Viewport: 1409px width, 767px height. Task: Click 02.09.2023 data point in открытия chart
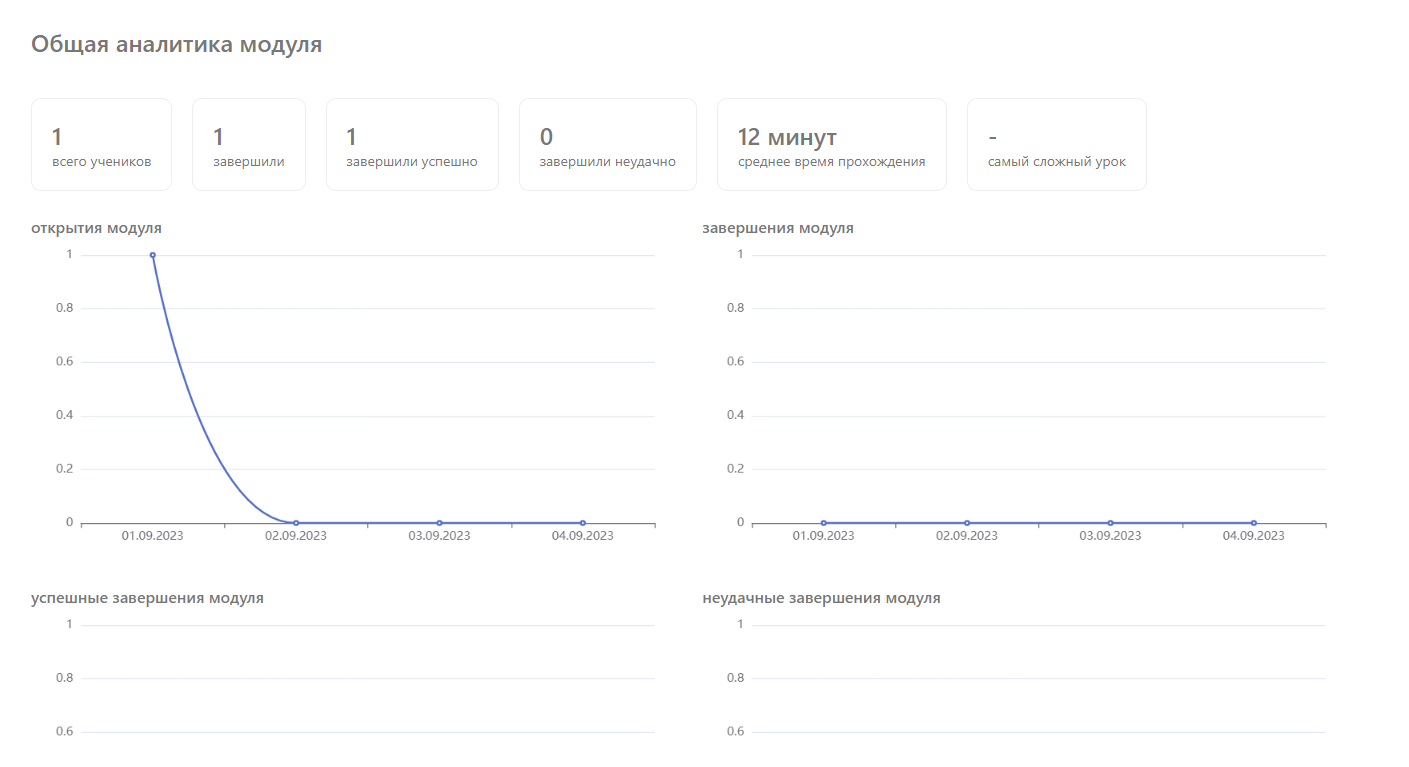point(296,523)
